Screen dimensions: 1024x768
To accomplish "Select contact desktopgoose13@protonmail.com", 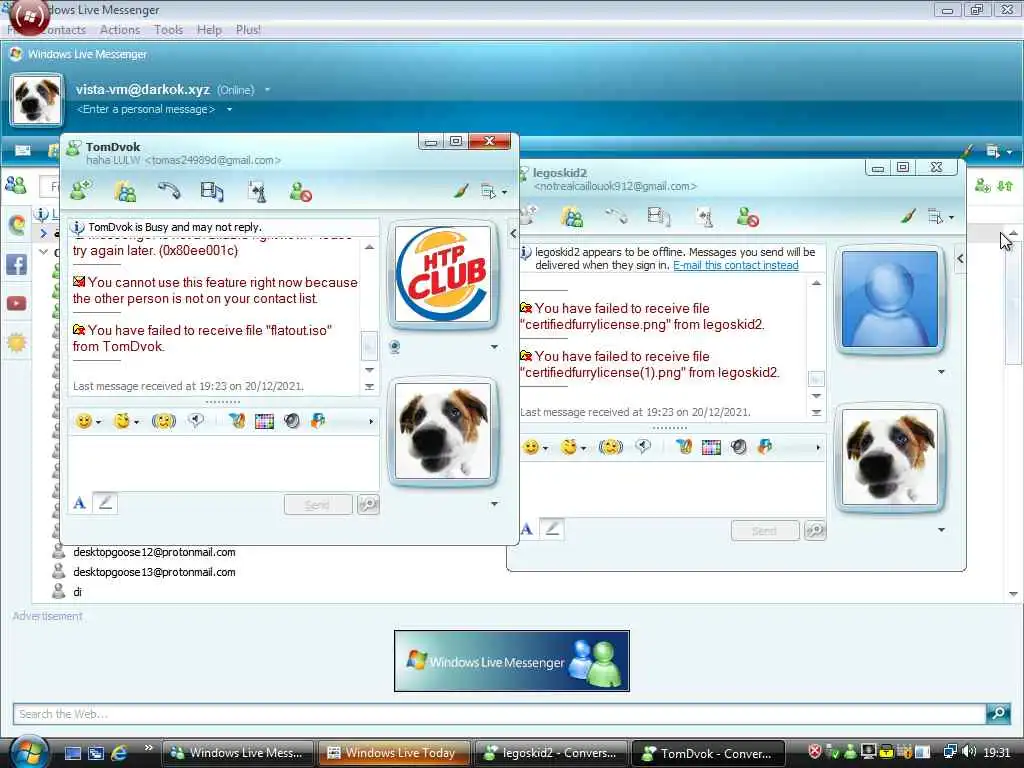I will pyautogui.click(x=154, y=572).
